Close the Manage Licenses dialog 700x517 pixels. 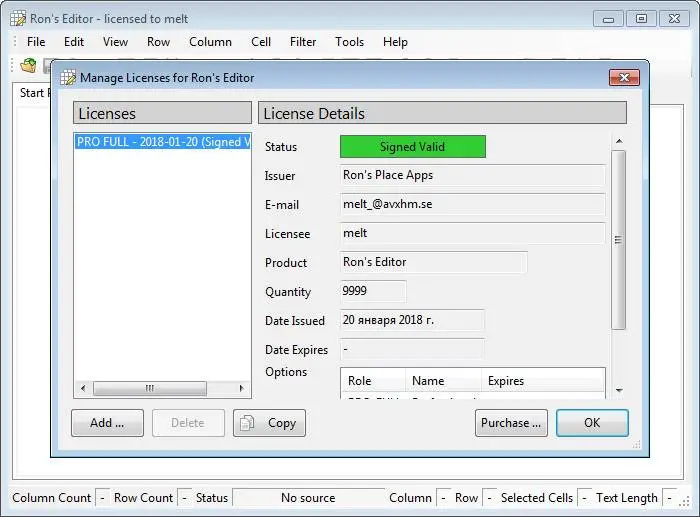[x=624, y=78]
